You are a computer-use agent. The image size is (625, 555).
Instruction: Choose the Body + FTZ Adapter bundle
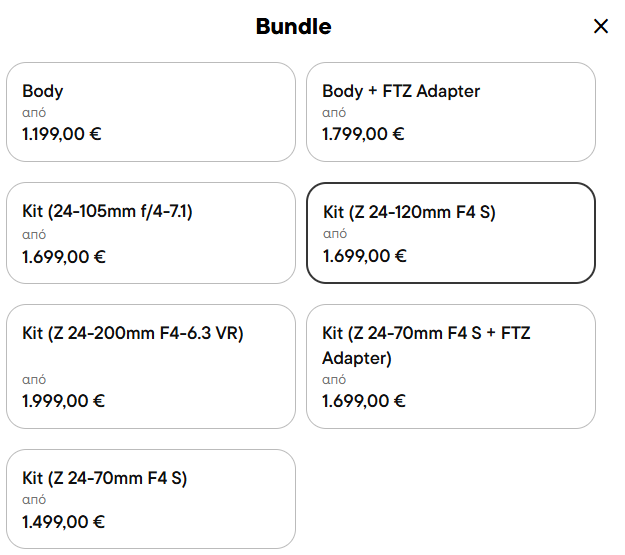click(450, 111)
